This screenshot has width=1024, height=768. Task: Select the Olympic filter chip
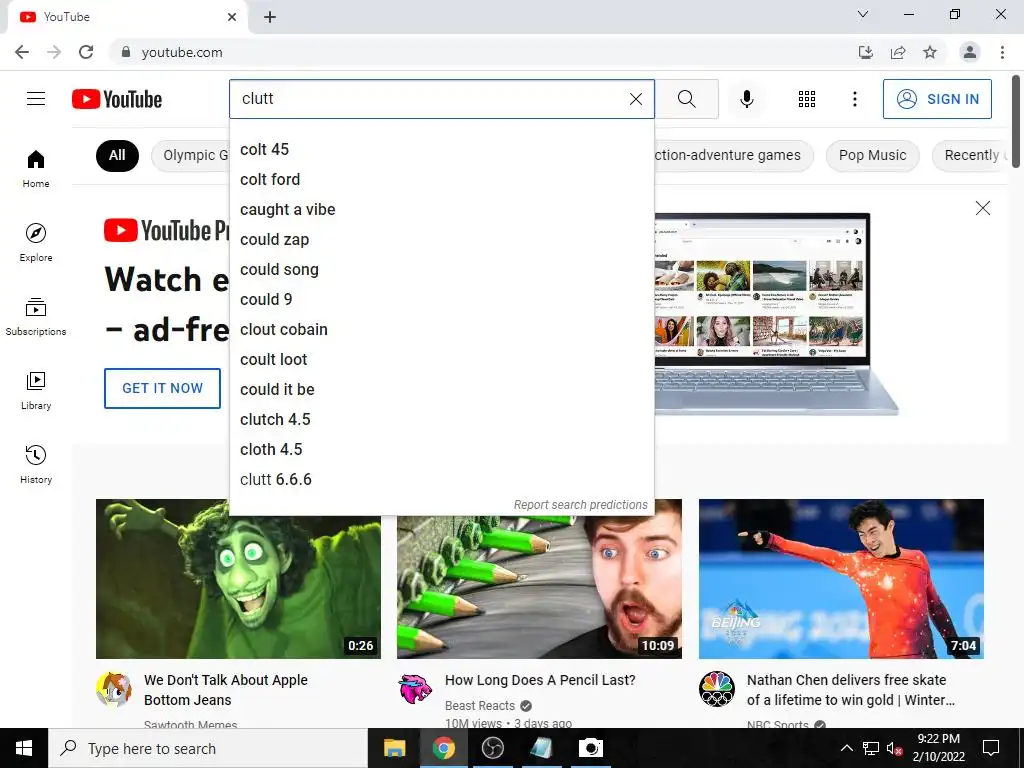pyautogui.click(x=191, y=155)
